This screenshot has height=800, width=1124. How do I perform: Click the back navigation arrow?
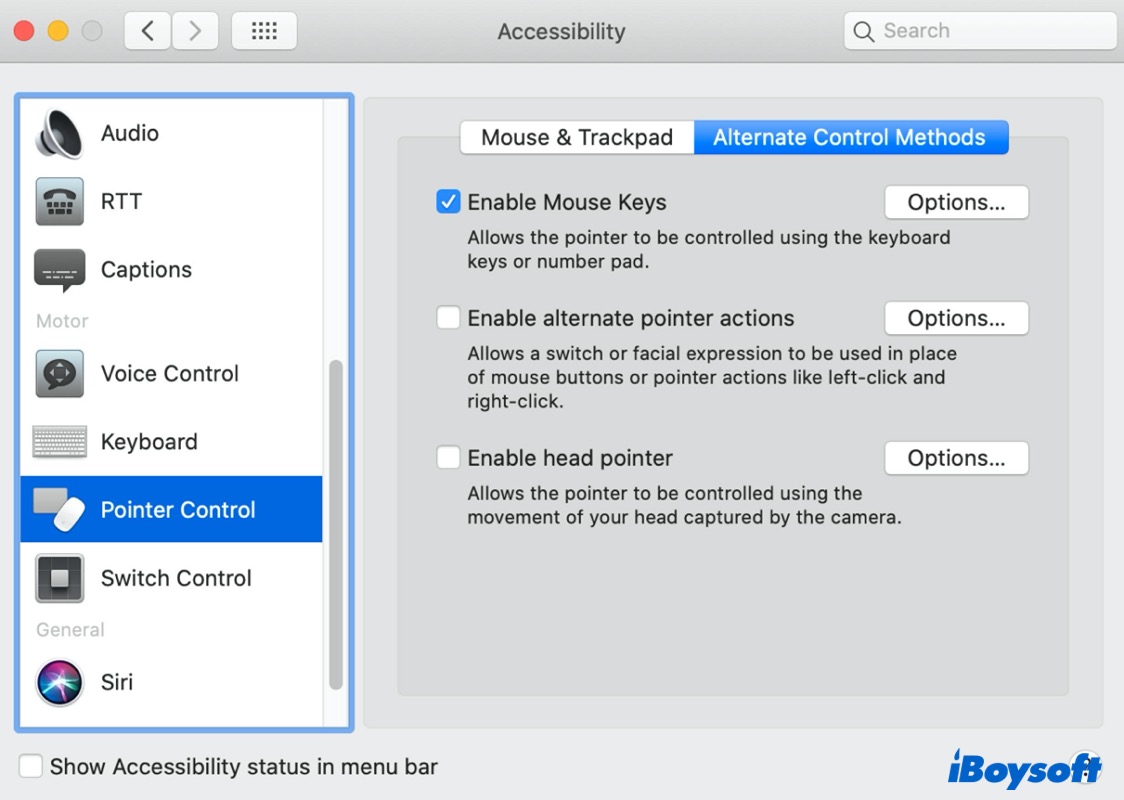point(147,31)
